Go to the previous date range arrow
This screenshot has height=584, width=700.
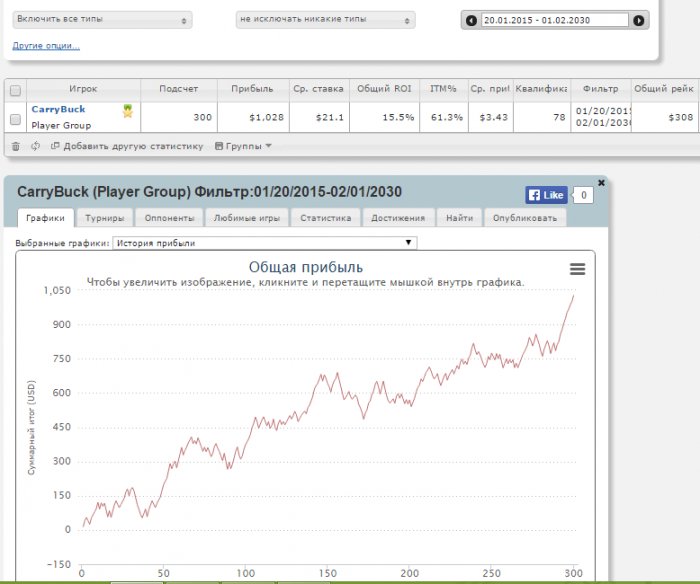471,21
